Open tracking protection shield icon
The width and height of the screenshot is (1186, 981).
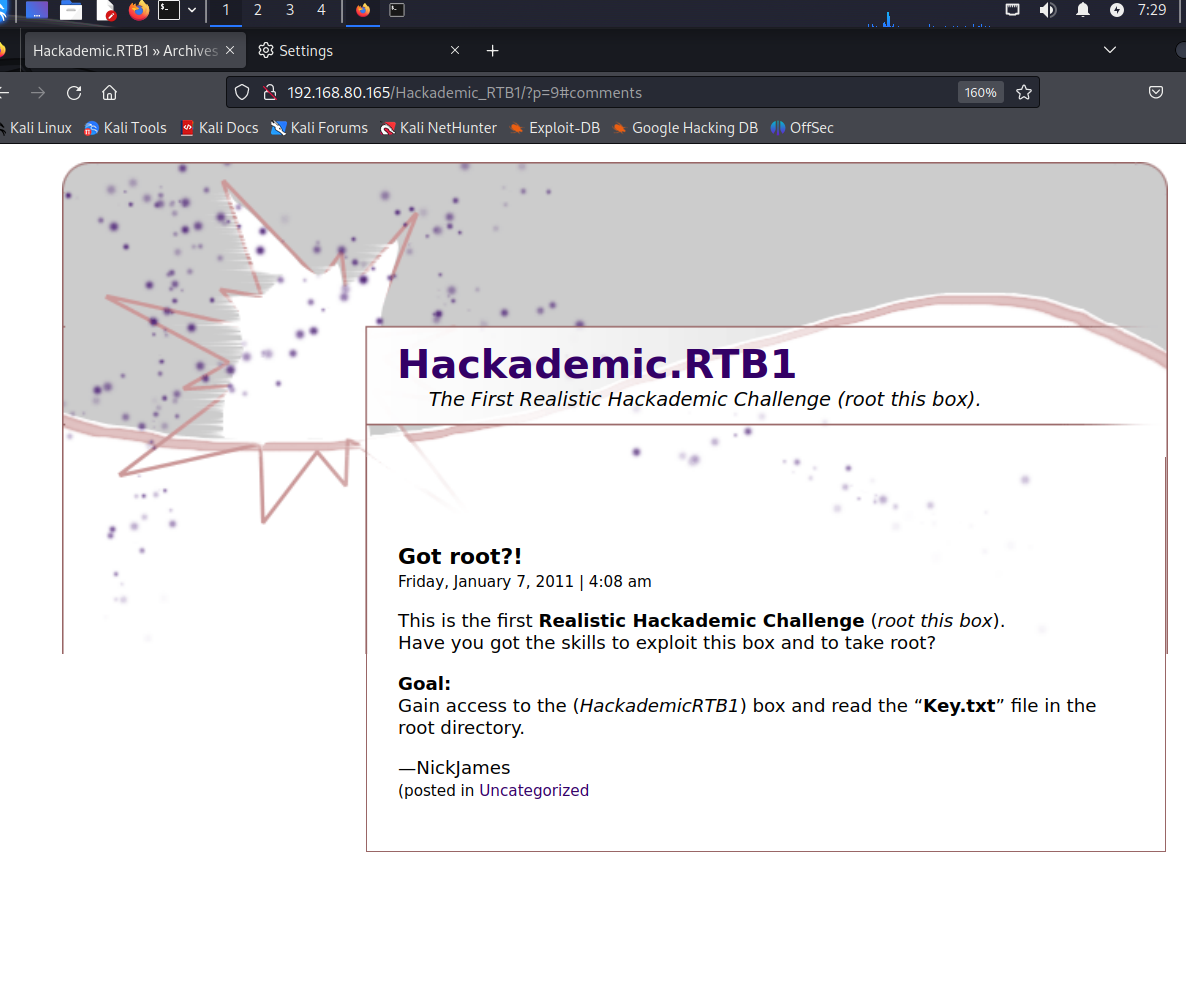pyautogui.click(x=242, y=92)
